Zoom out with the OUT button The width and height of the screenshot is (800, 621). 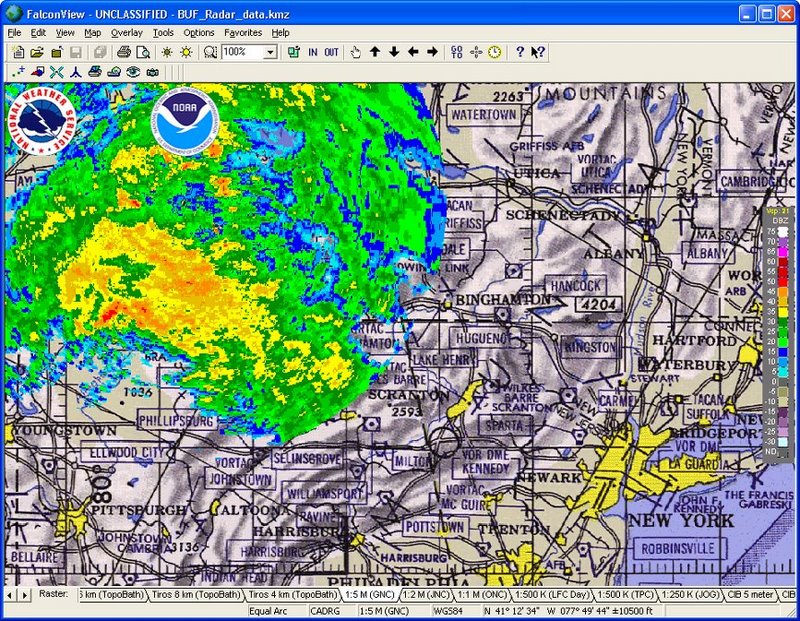330,51
